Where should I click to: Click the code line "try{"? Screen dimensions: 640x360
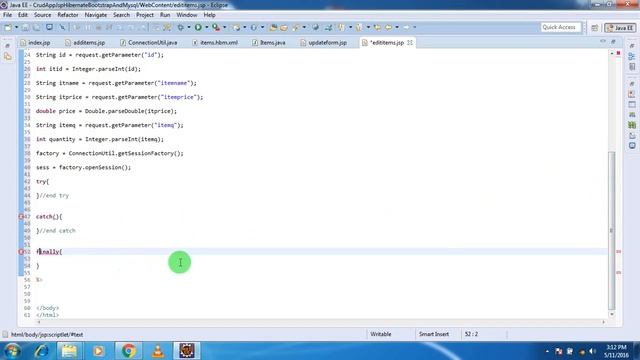(x=42, y=182)
